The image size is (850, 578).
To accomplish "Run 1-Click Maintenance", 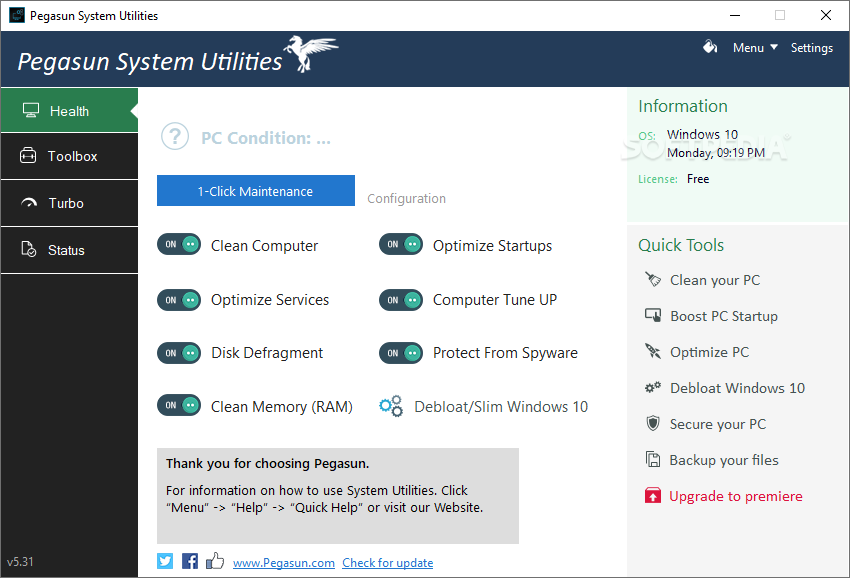I will [x=255, y=190].
